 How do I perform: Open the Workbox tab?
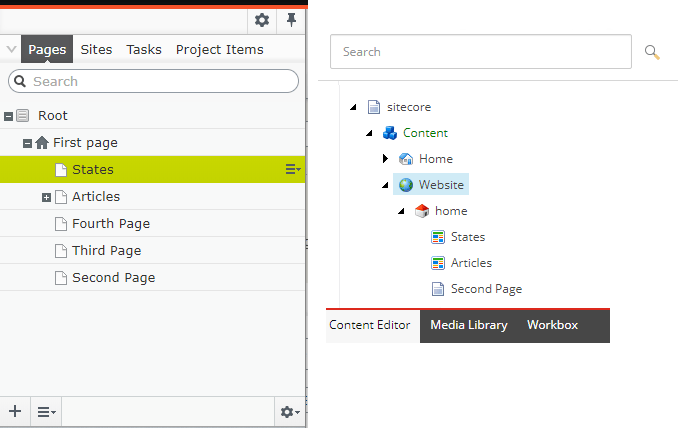point(552,325)
